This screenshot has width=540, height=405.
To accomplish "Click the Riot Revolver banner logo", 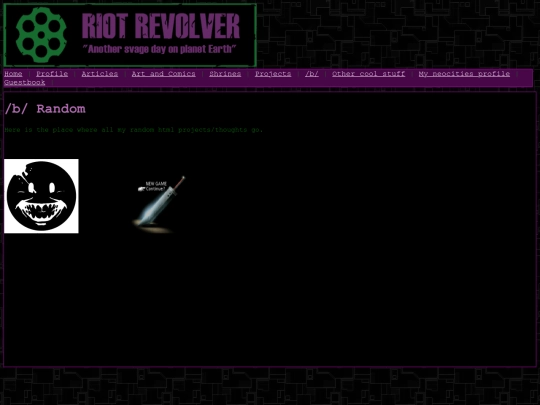I will coord(130,35).
